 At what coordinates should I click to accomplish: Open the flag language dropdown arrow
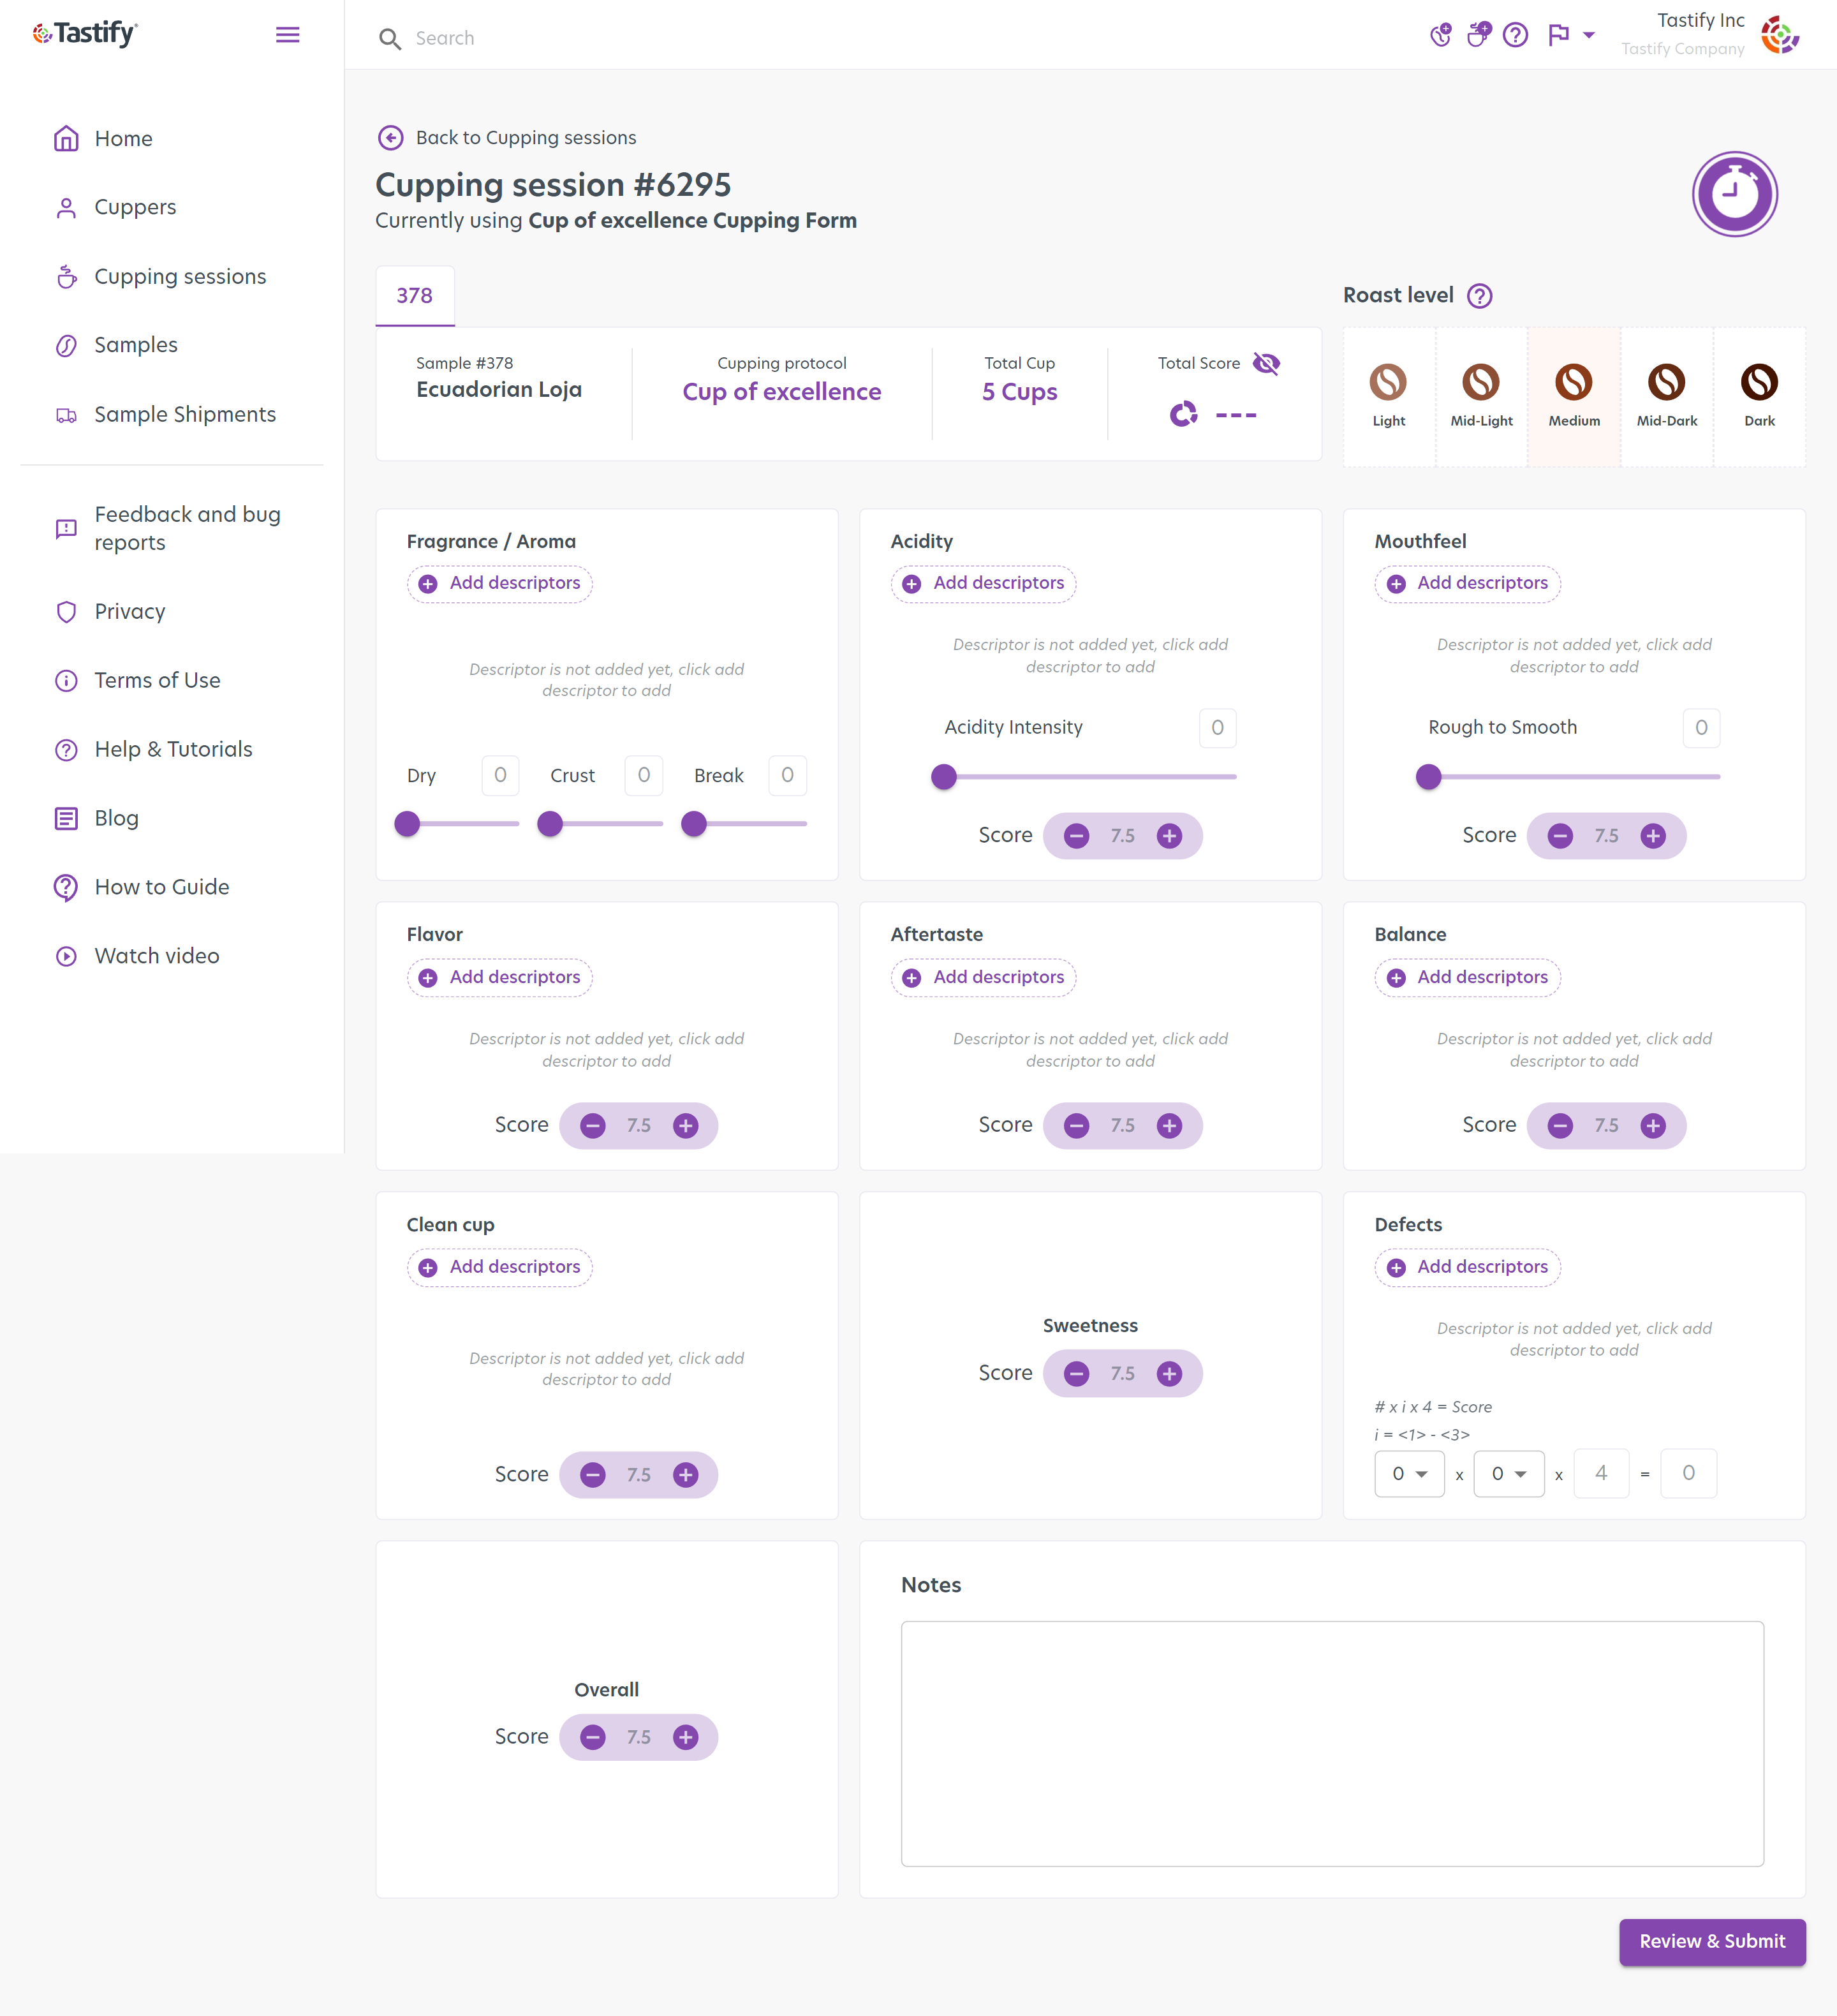click(x=1588, y=36)
